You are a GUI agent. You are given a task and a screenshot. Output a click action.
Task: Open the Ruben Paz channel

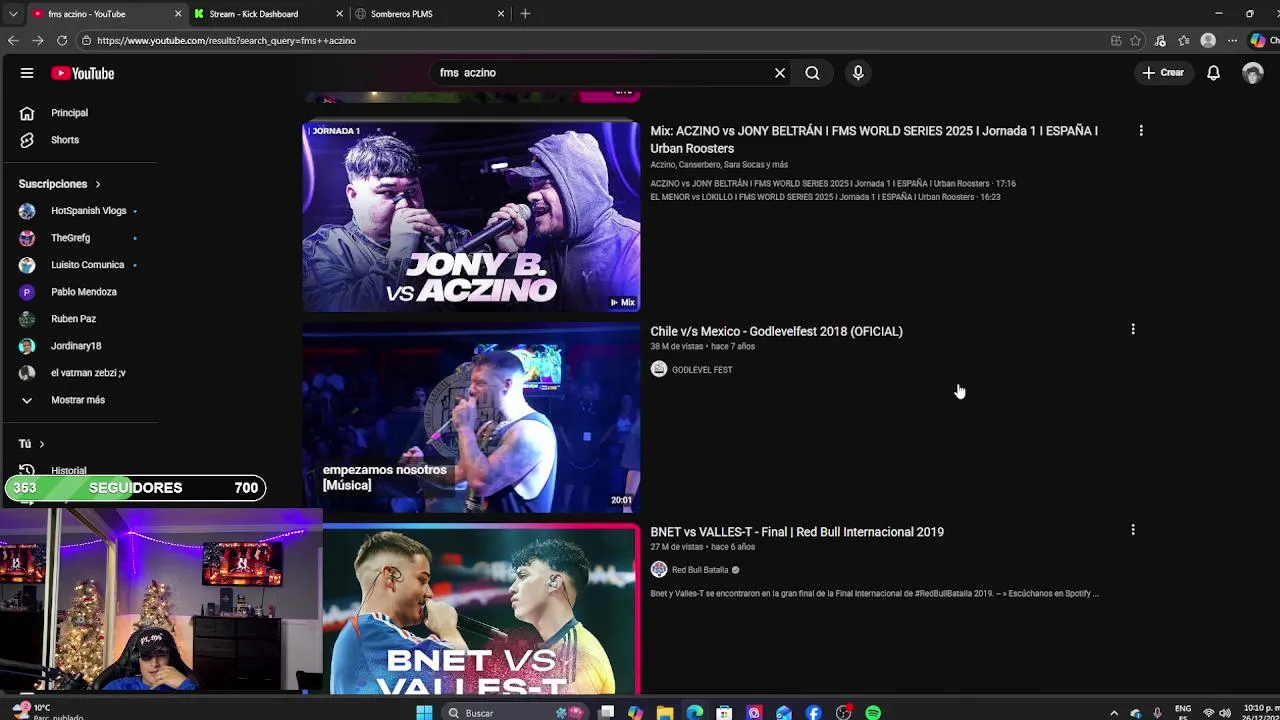tap(74, 319)
